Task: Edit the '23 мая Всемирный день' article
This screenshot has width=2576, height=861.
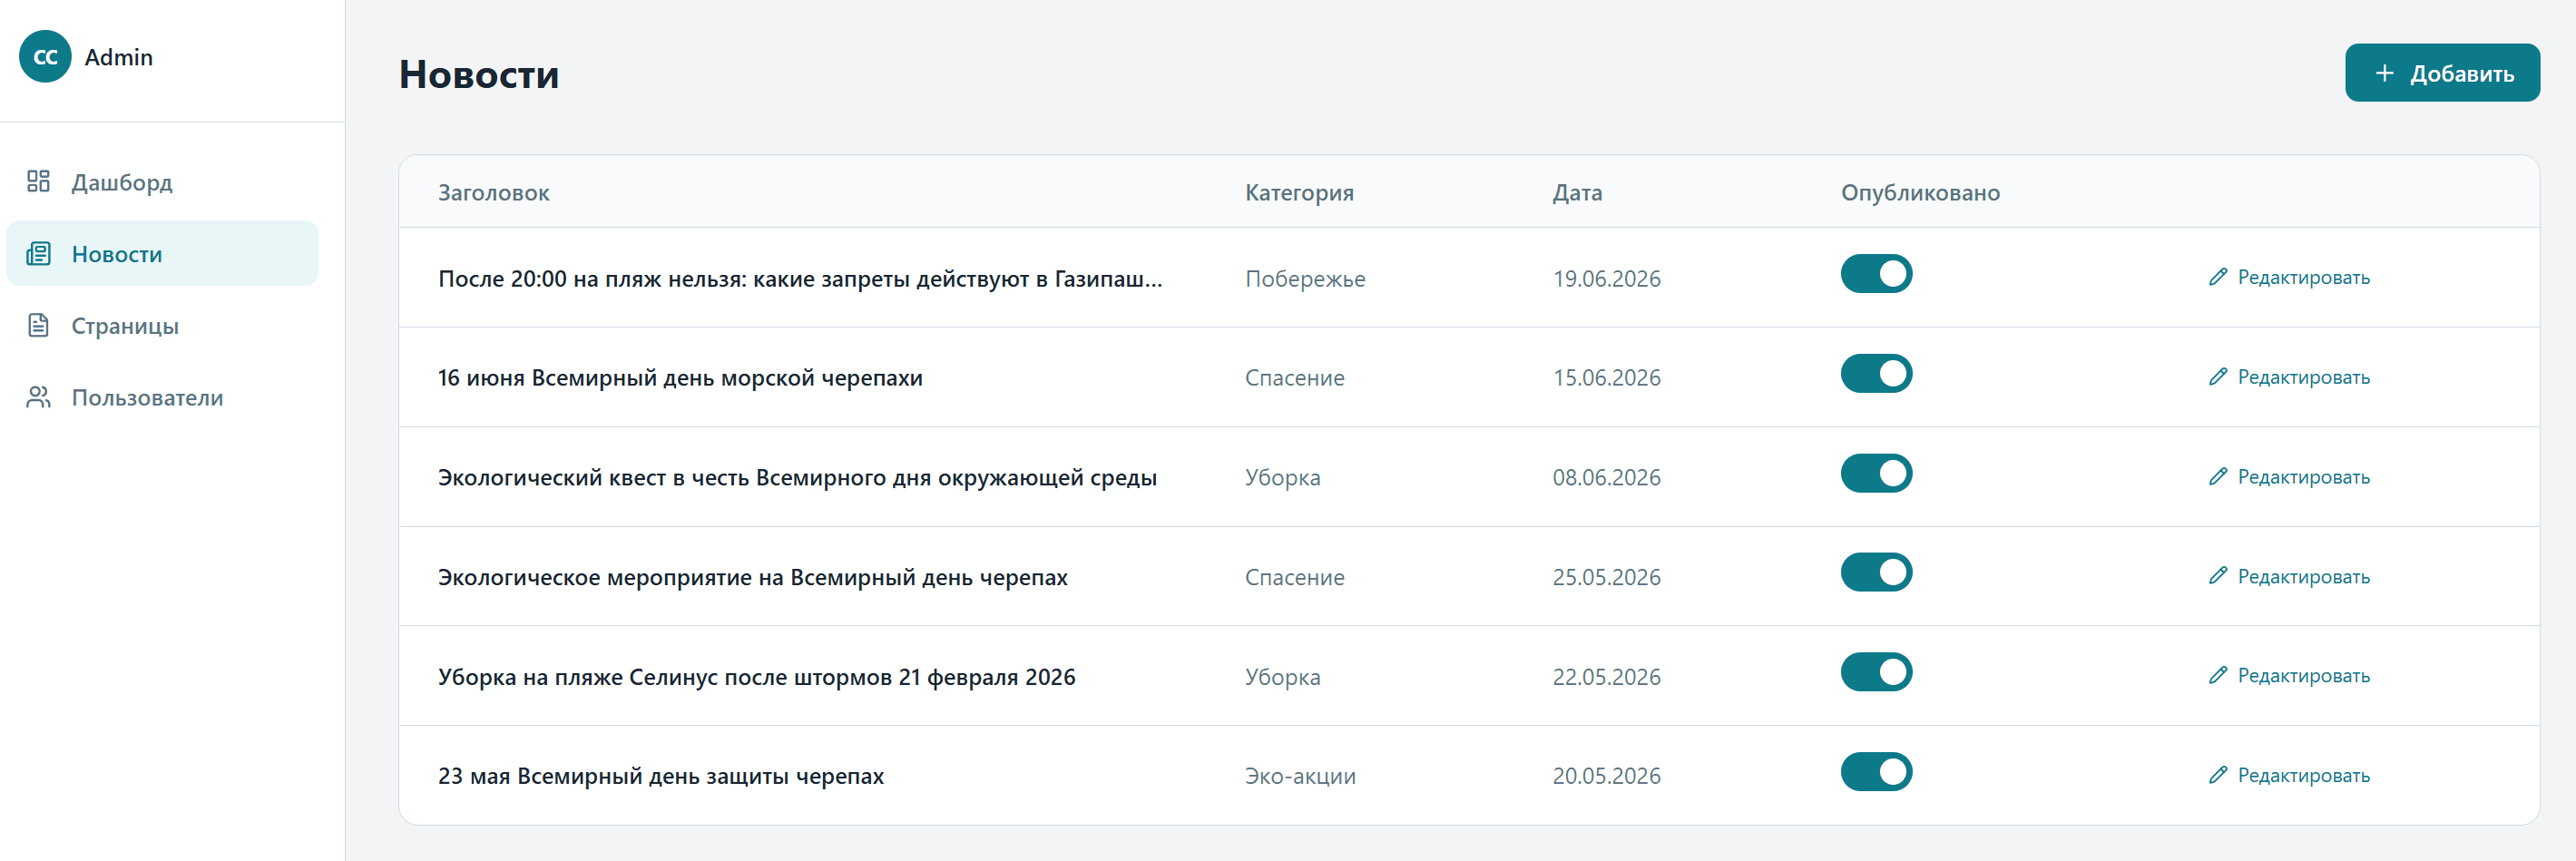Action: coord(2289,775)
